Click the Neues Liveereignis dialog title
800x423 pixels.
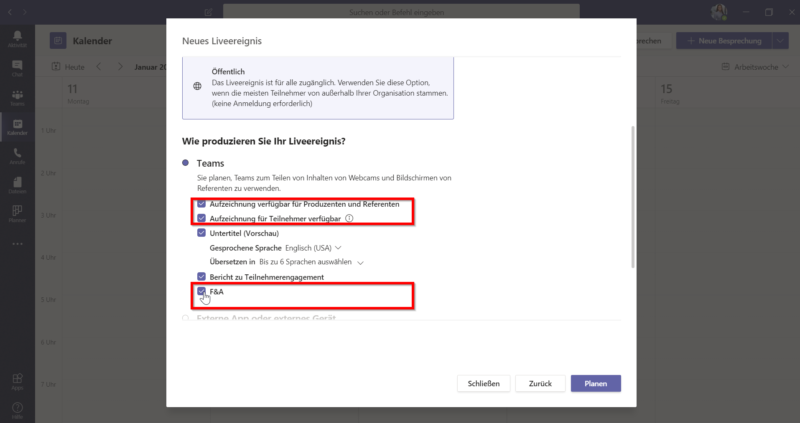(x=222, y=41)
